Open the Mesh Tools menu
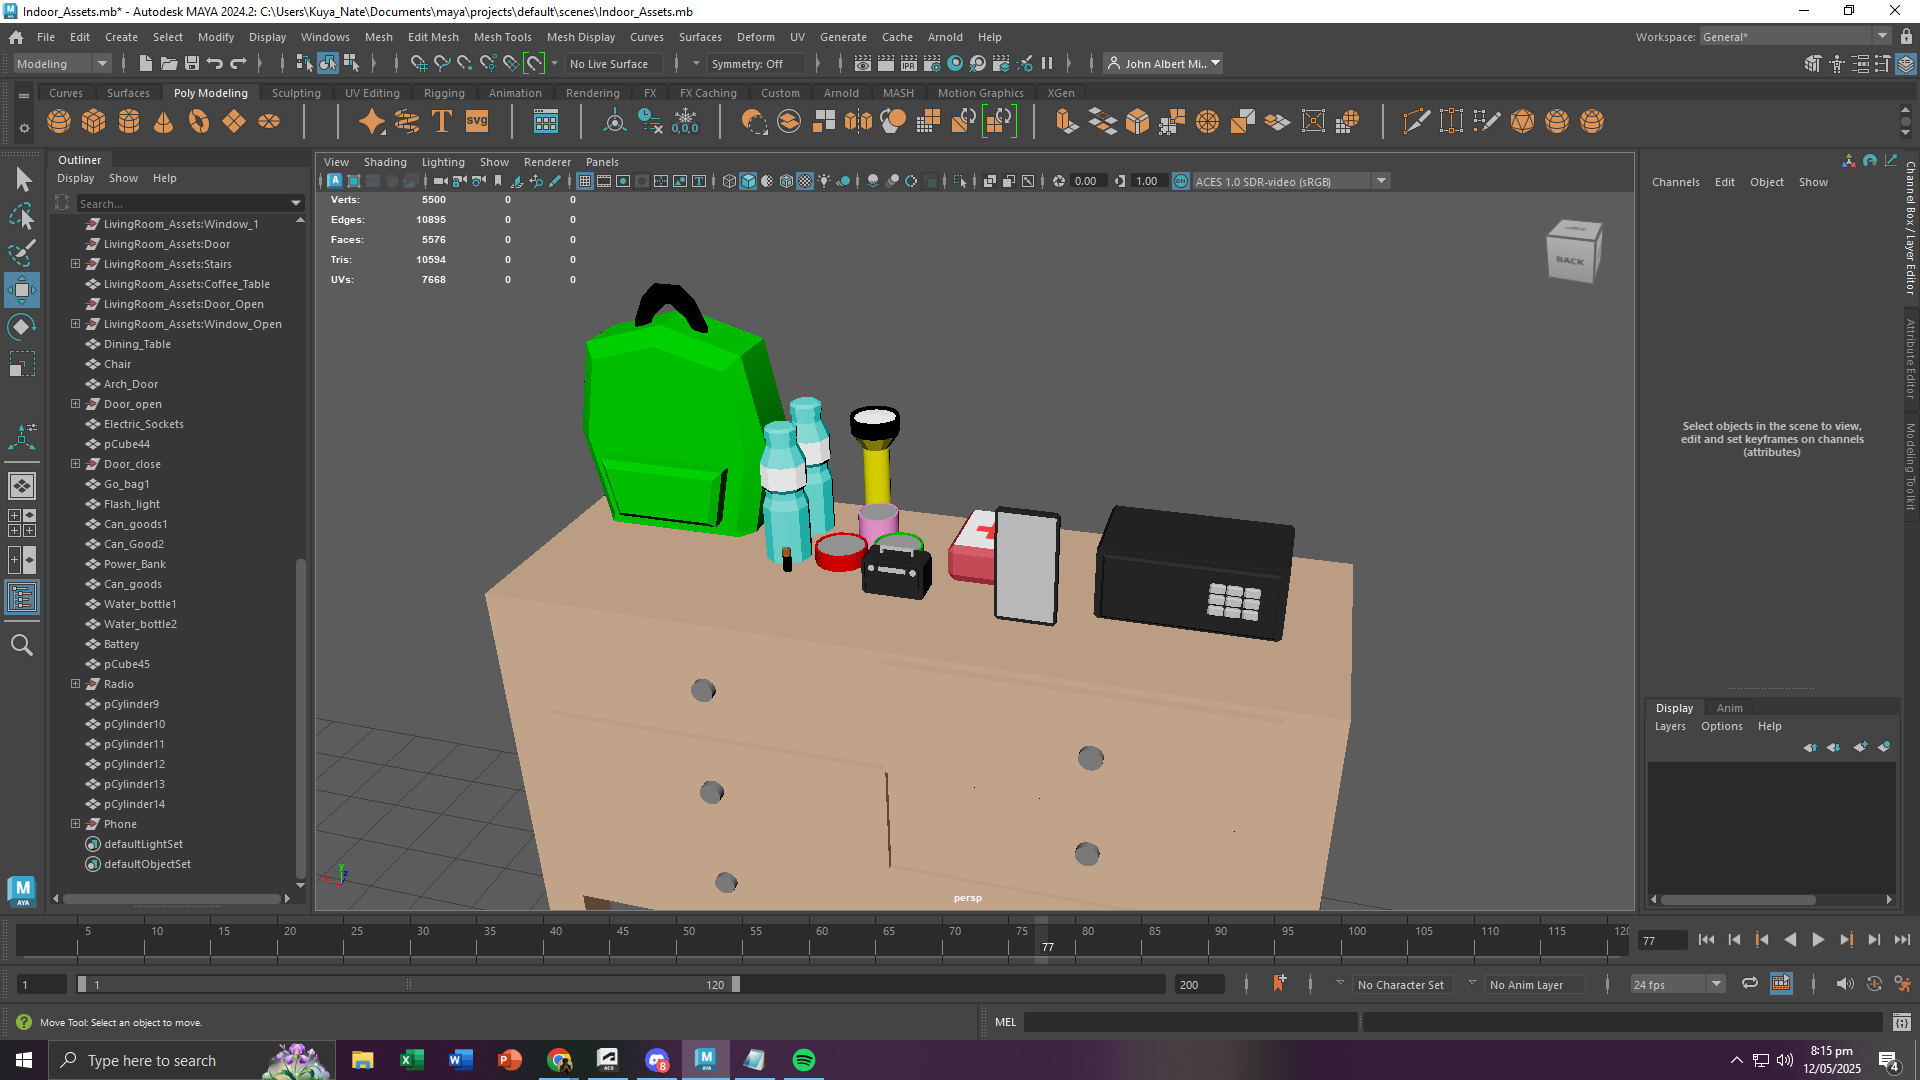1920x1080 pixels. (x=502, y=37)
